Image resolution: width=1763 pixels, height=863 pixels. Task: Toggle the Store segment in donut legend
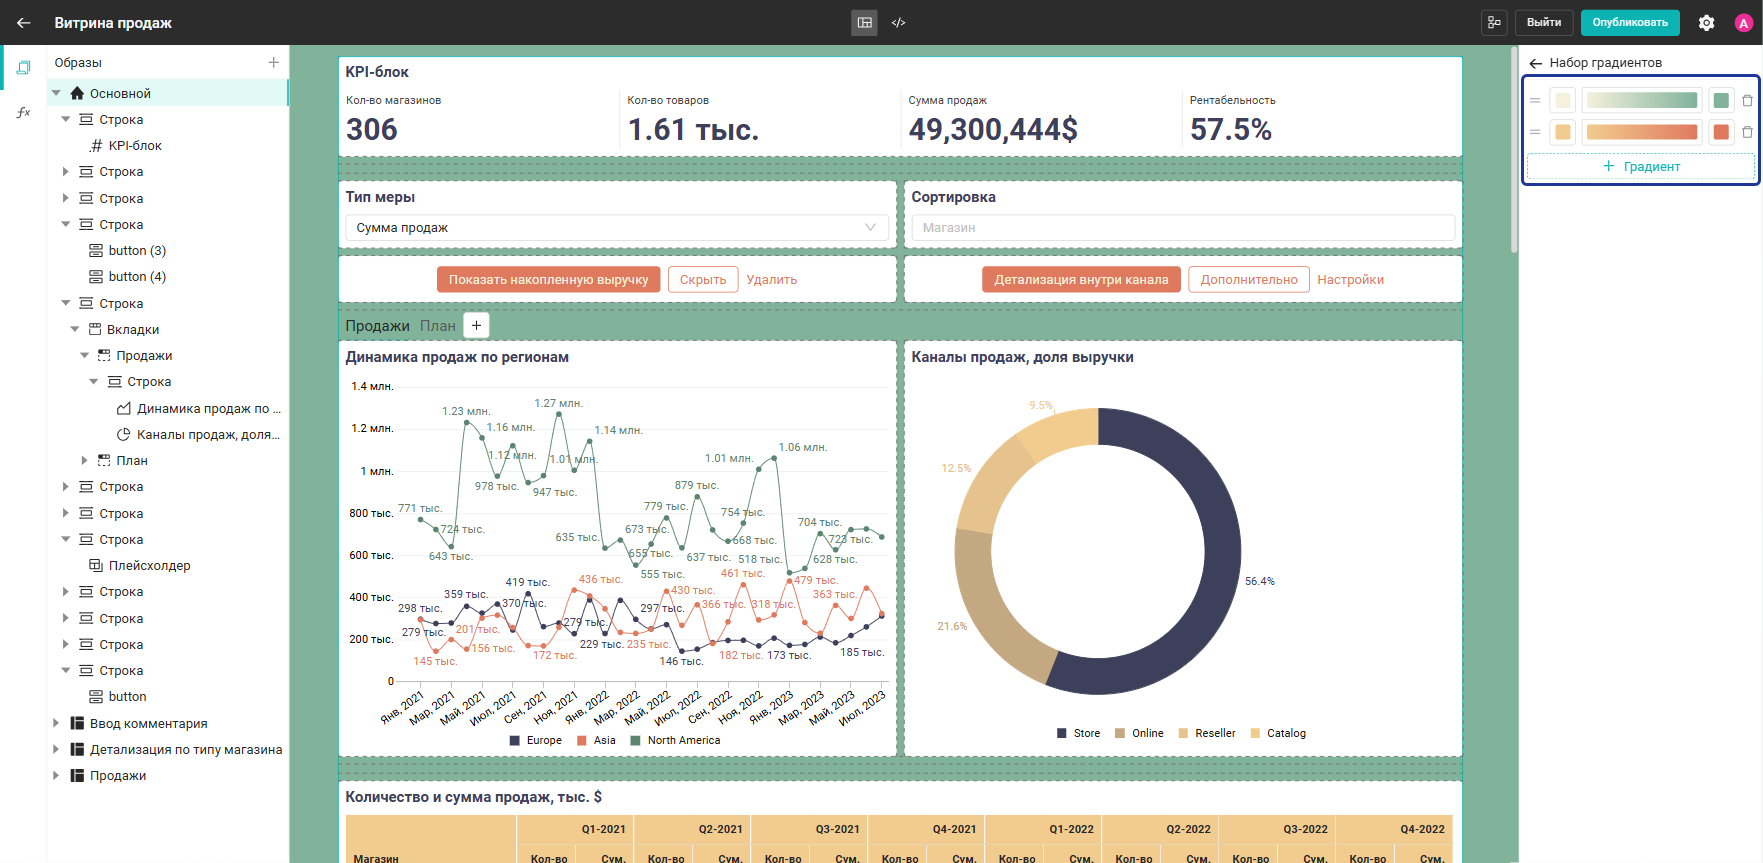pos(1078,733)
